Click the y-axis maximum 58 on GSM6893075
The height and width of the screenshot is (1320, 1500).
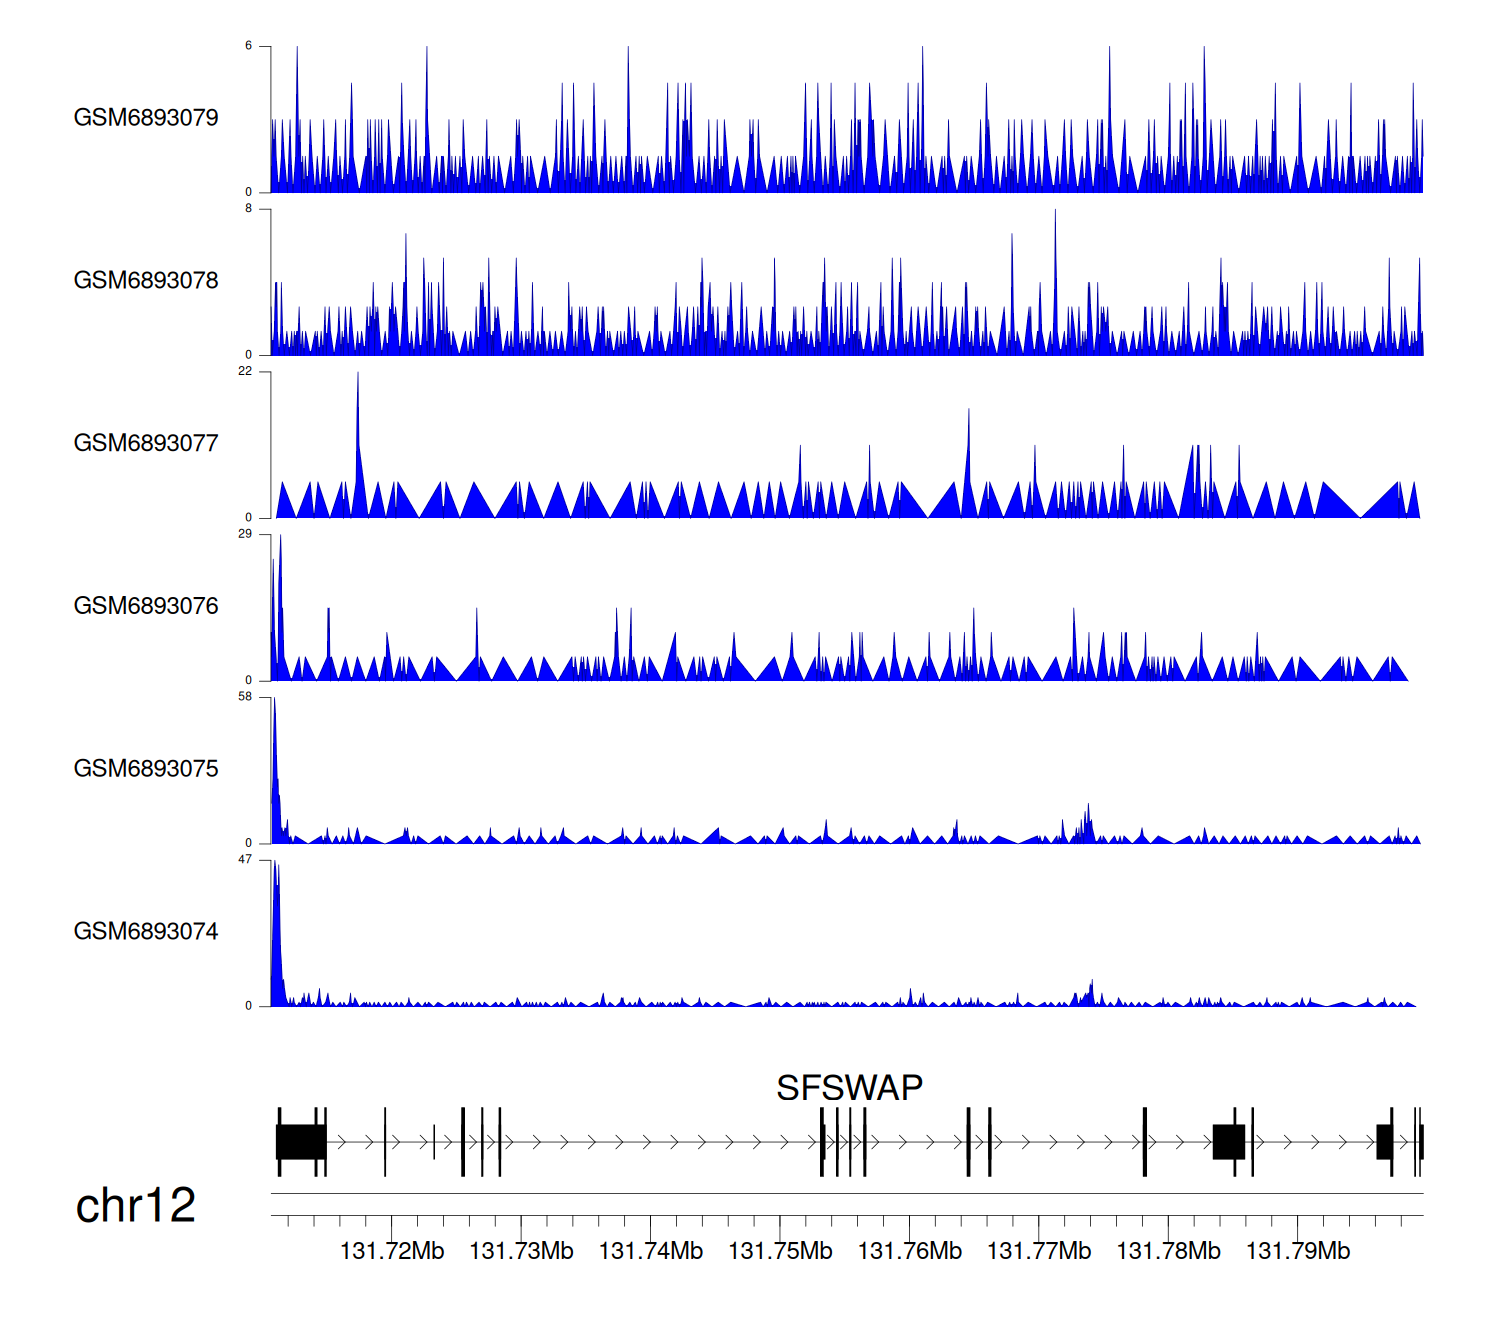pos(245,697)
